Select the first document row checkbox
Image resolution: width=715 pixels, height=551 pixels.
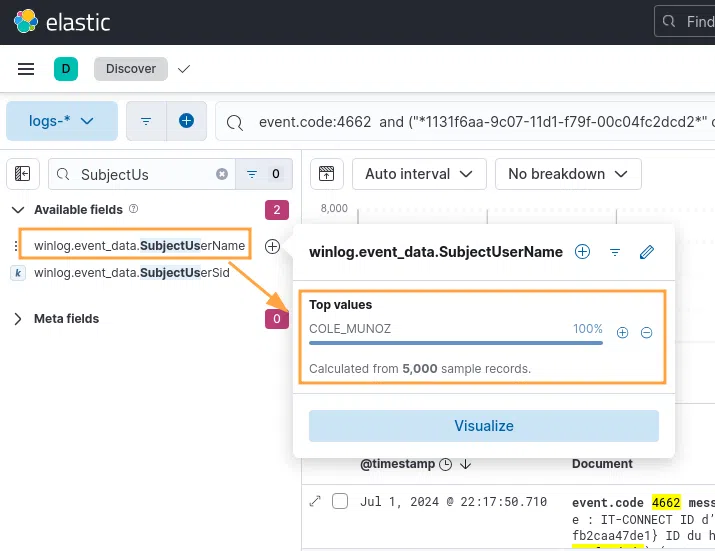tap(340, 501)
